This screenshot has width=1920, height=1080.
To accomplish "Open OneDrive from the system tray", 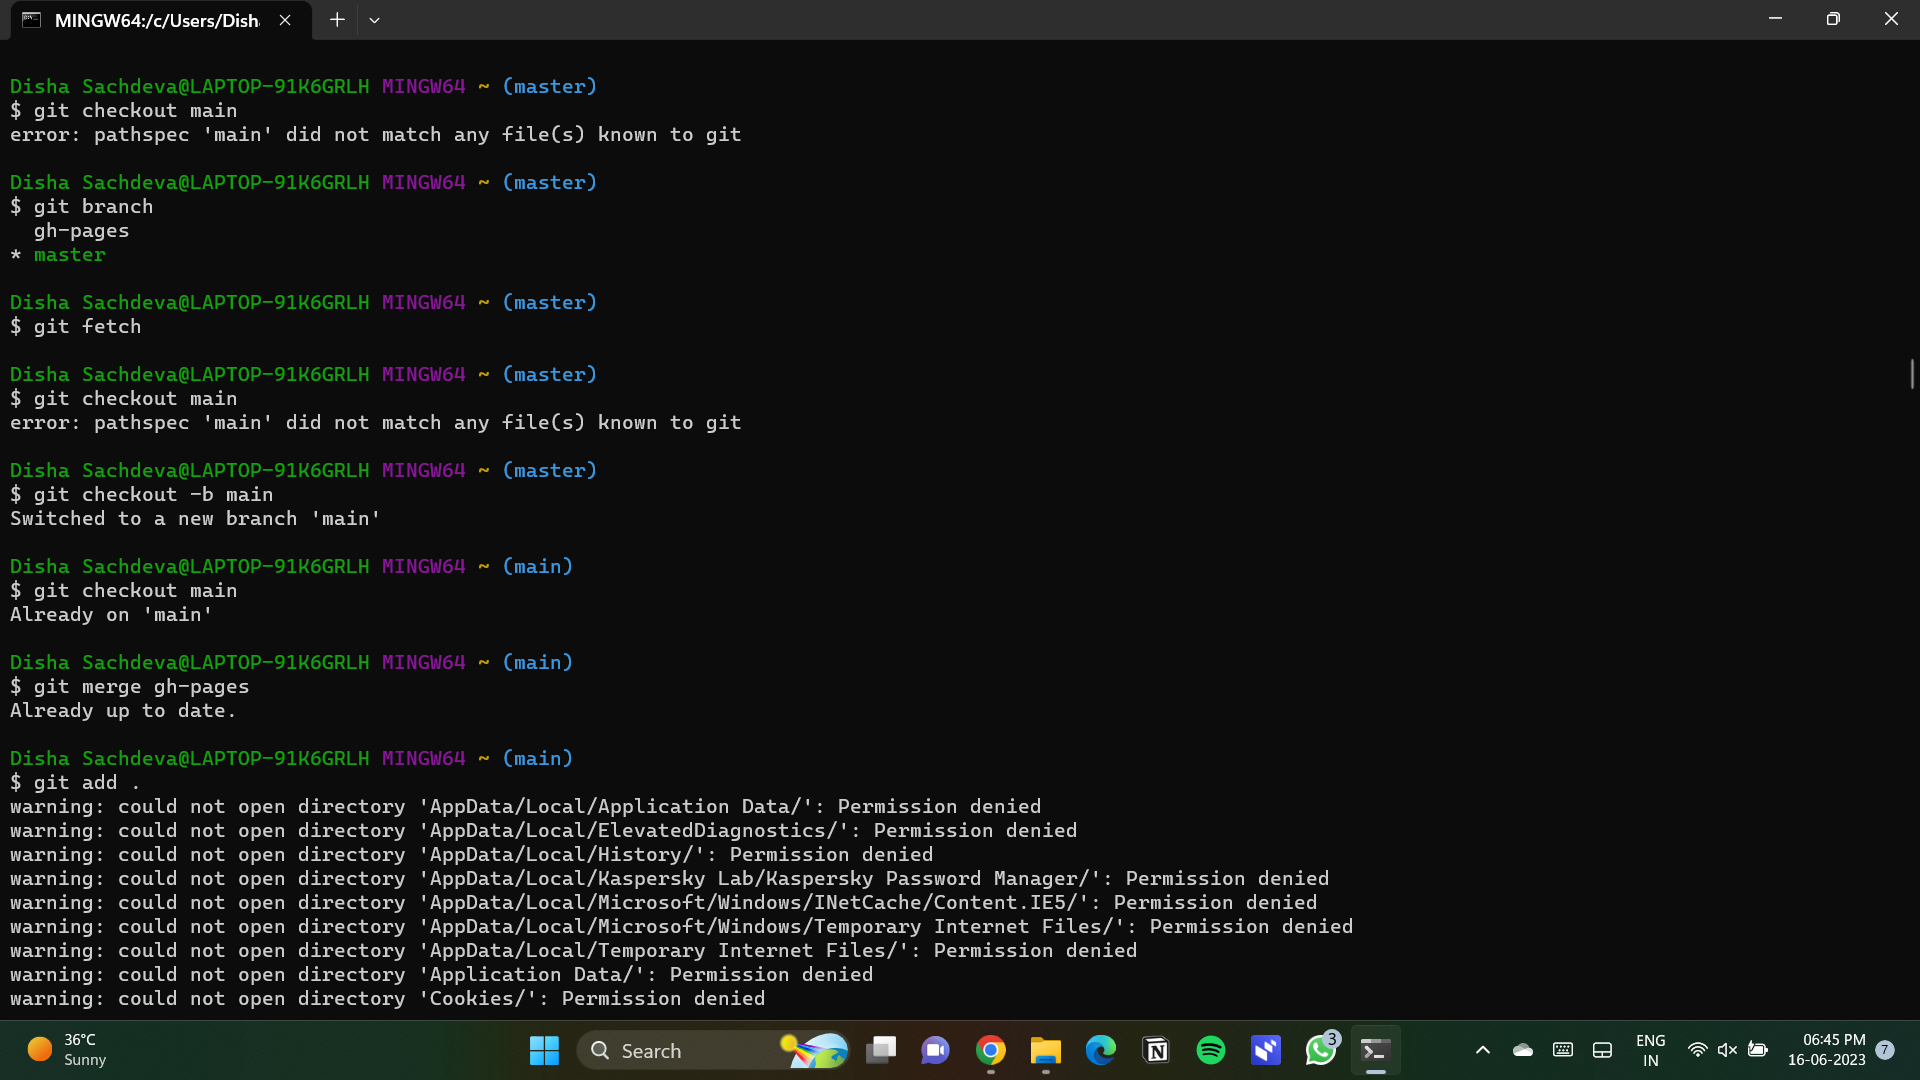I will coord(1522,1050).
